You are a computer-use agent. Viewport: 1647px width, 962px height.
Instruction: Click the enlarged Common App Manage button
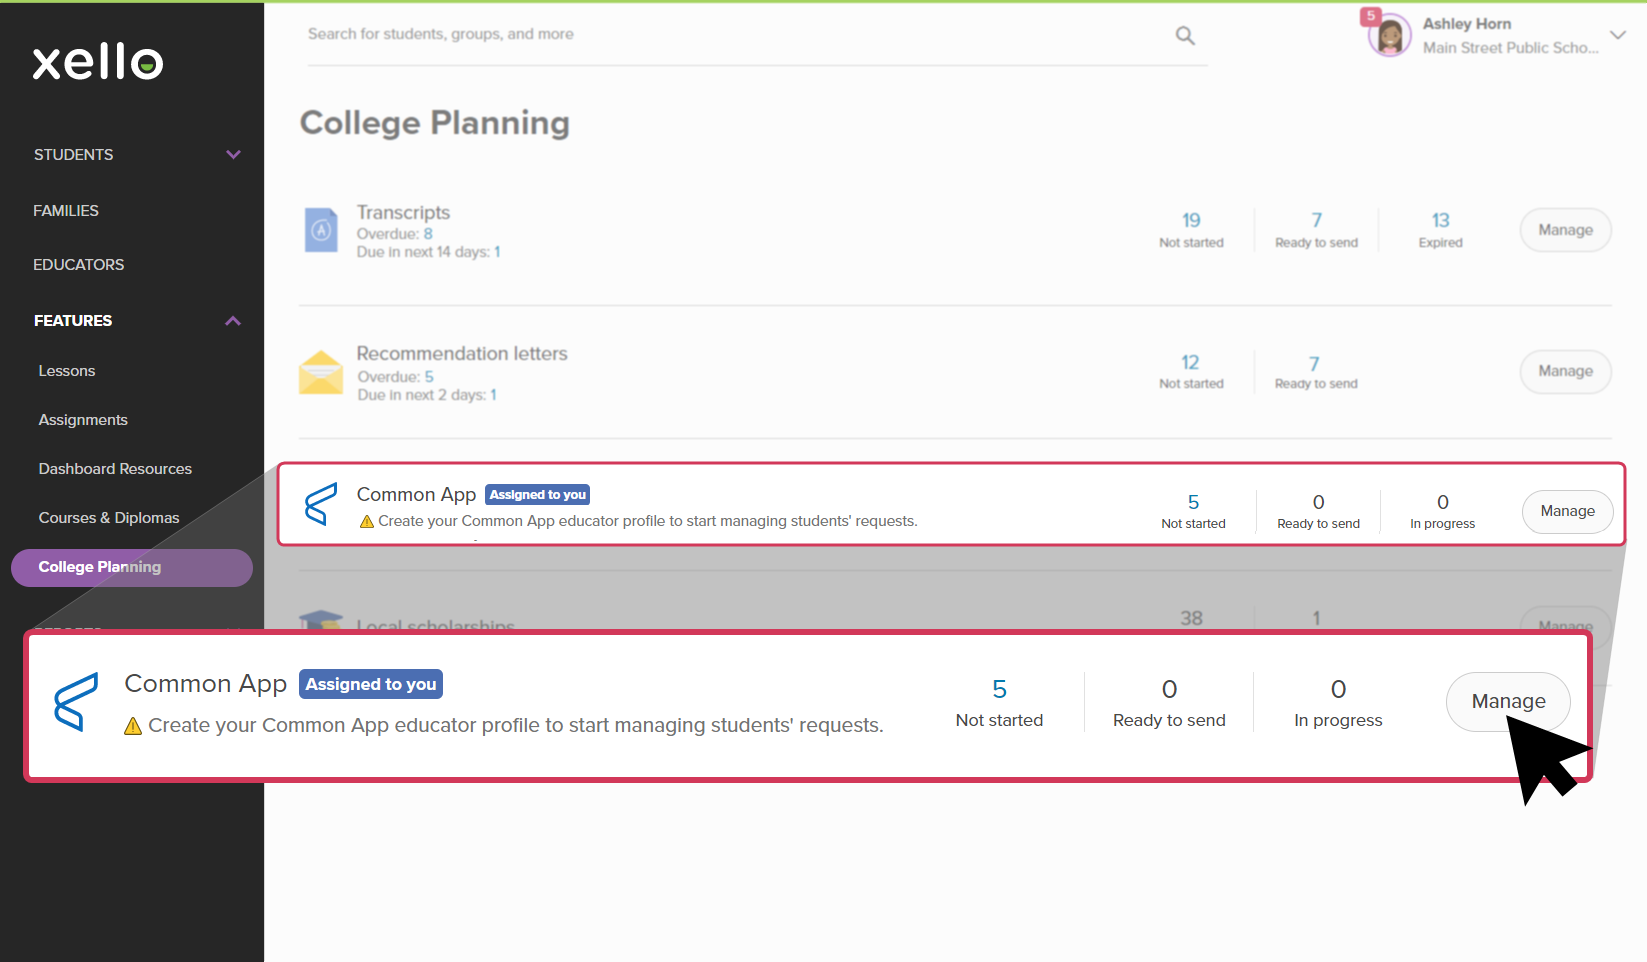[x=1507, y=701]
